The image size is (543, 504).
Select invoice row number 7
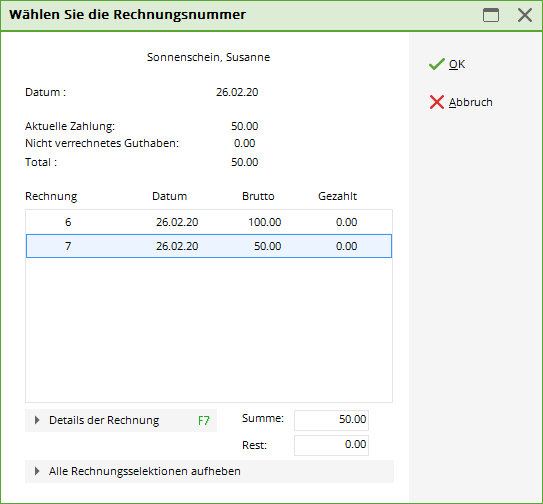[x=209, y=246]
